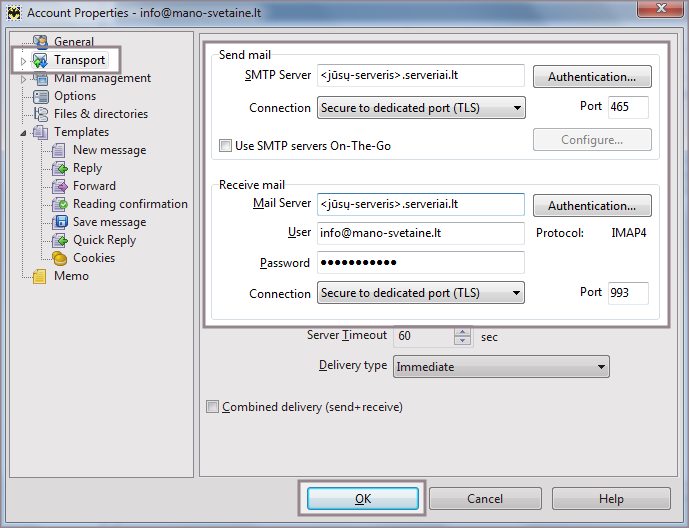Image resolution: width=689 pixels, height=528 pixels.
Task: Select the Forward template icon
Action: pos(60,186)
